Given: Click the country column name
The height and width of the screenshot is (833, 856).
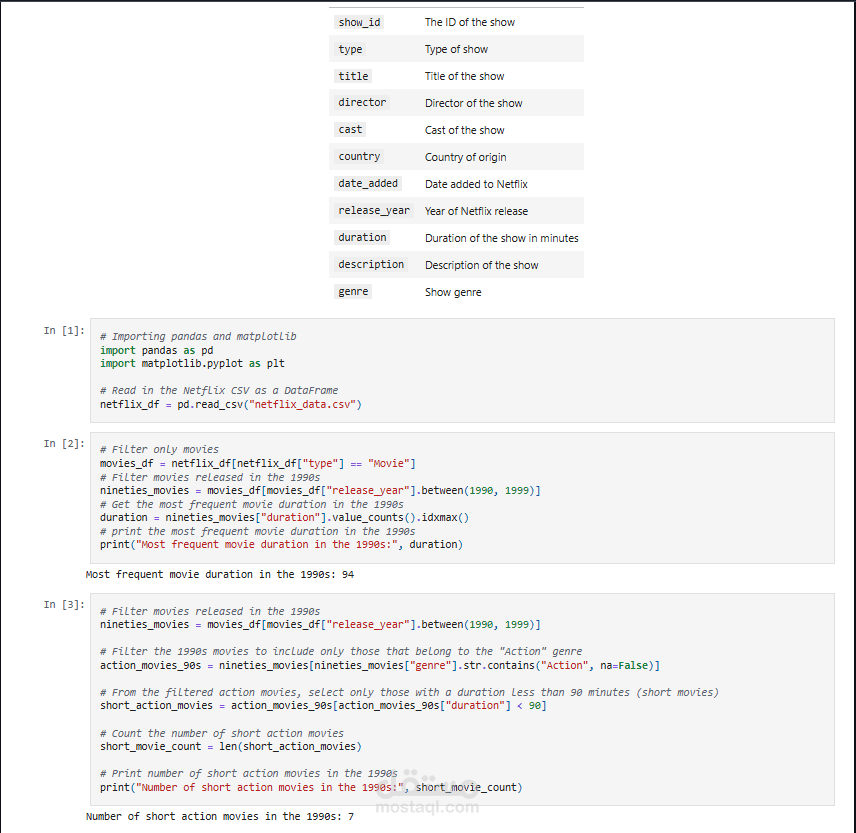Looking at the screenshot, I should pyautogui.click(x=359, y=157).
